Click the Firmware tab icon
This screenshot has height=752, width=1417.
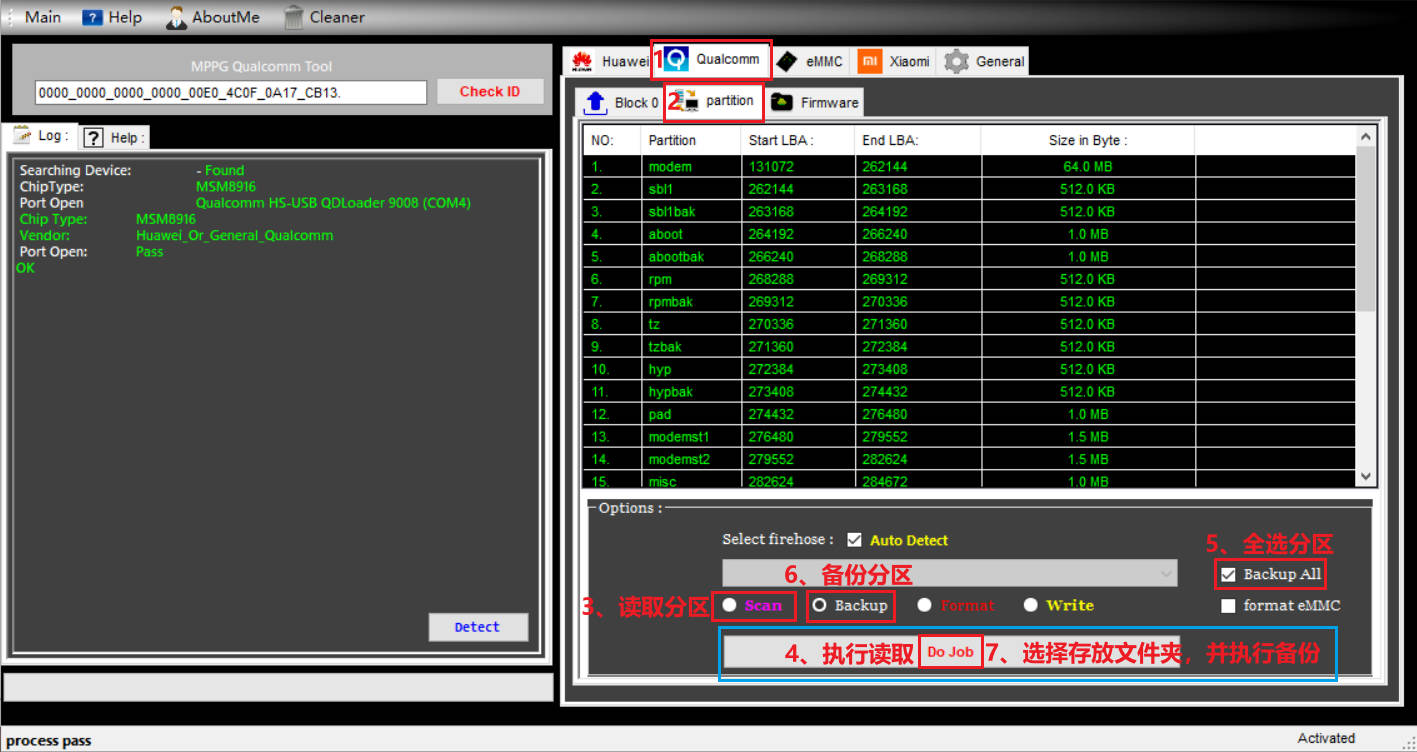click(782, 102)
